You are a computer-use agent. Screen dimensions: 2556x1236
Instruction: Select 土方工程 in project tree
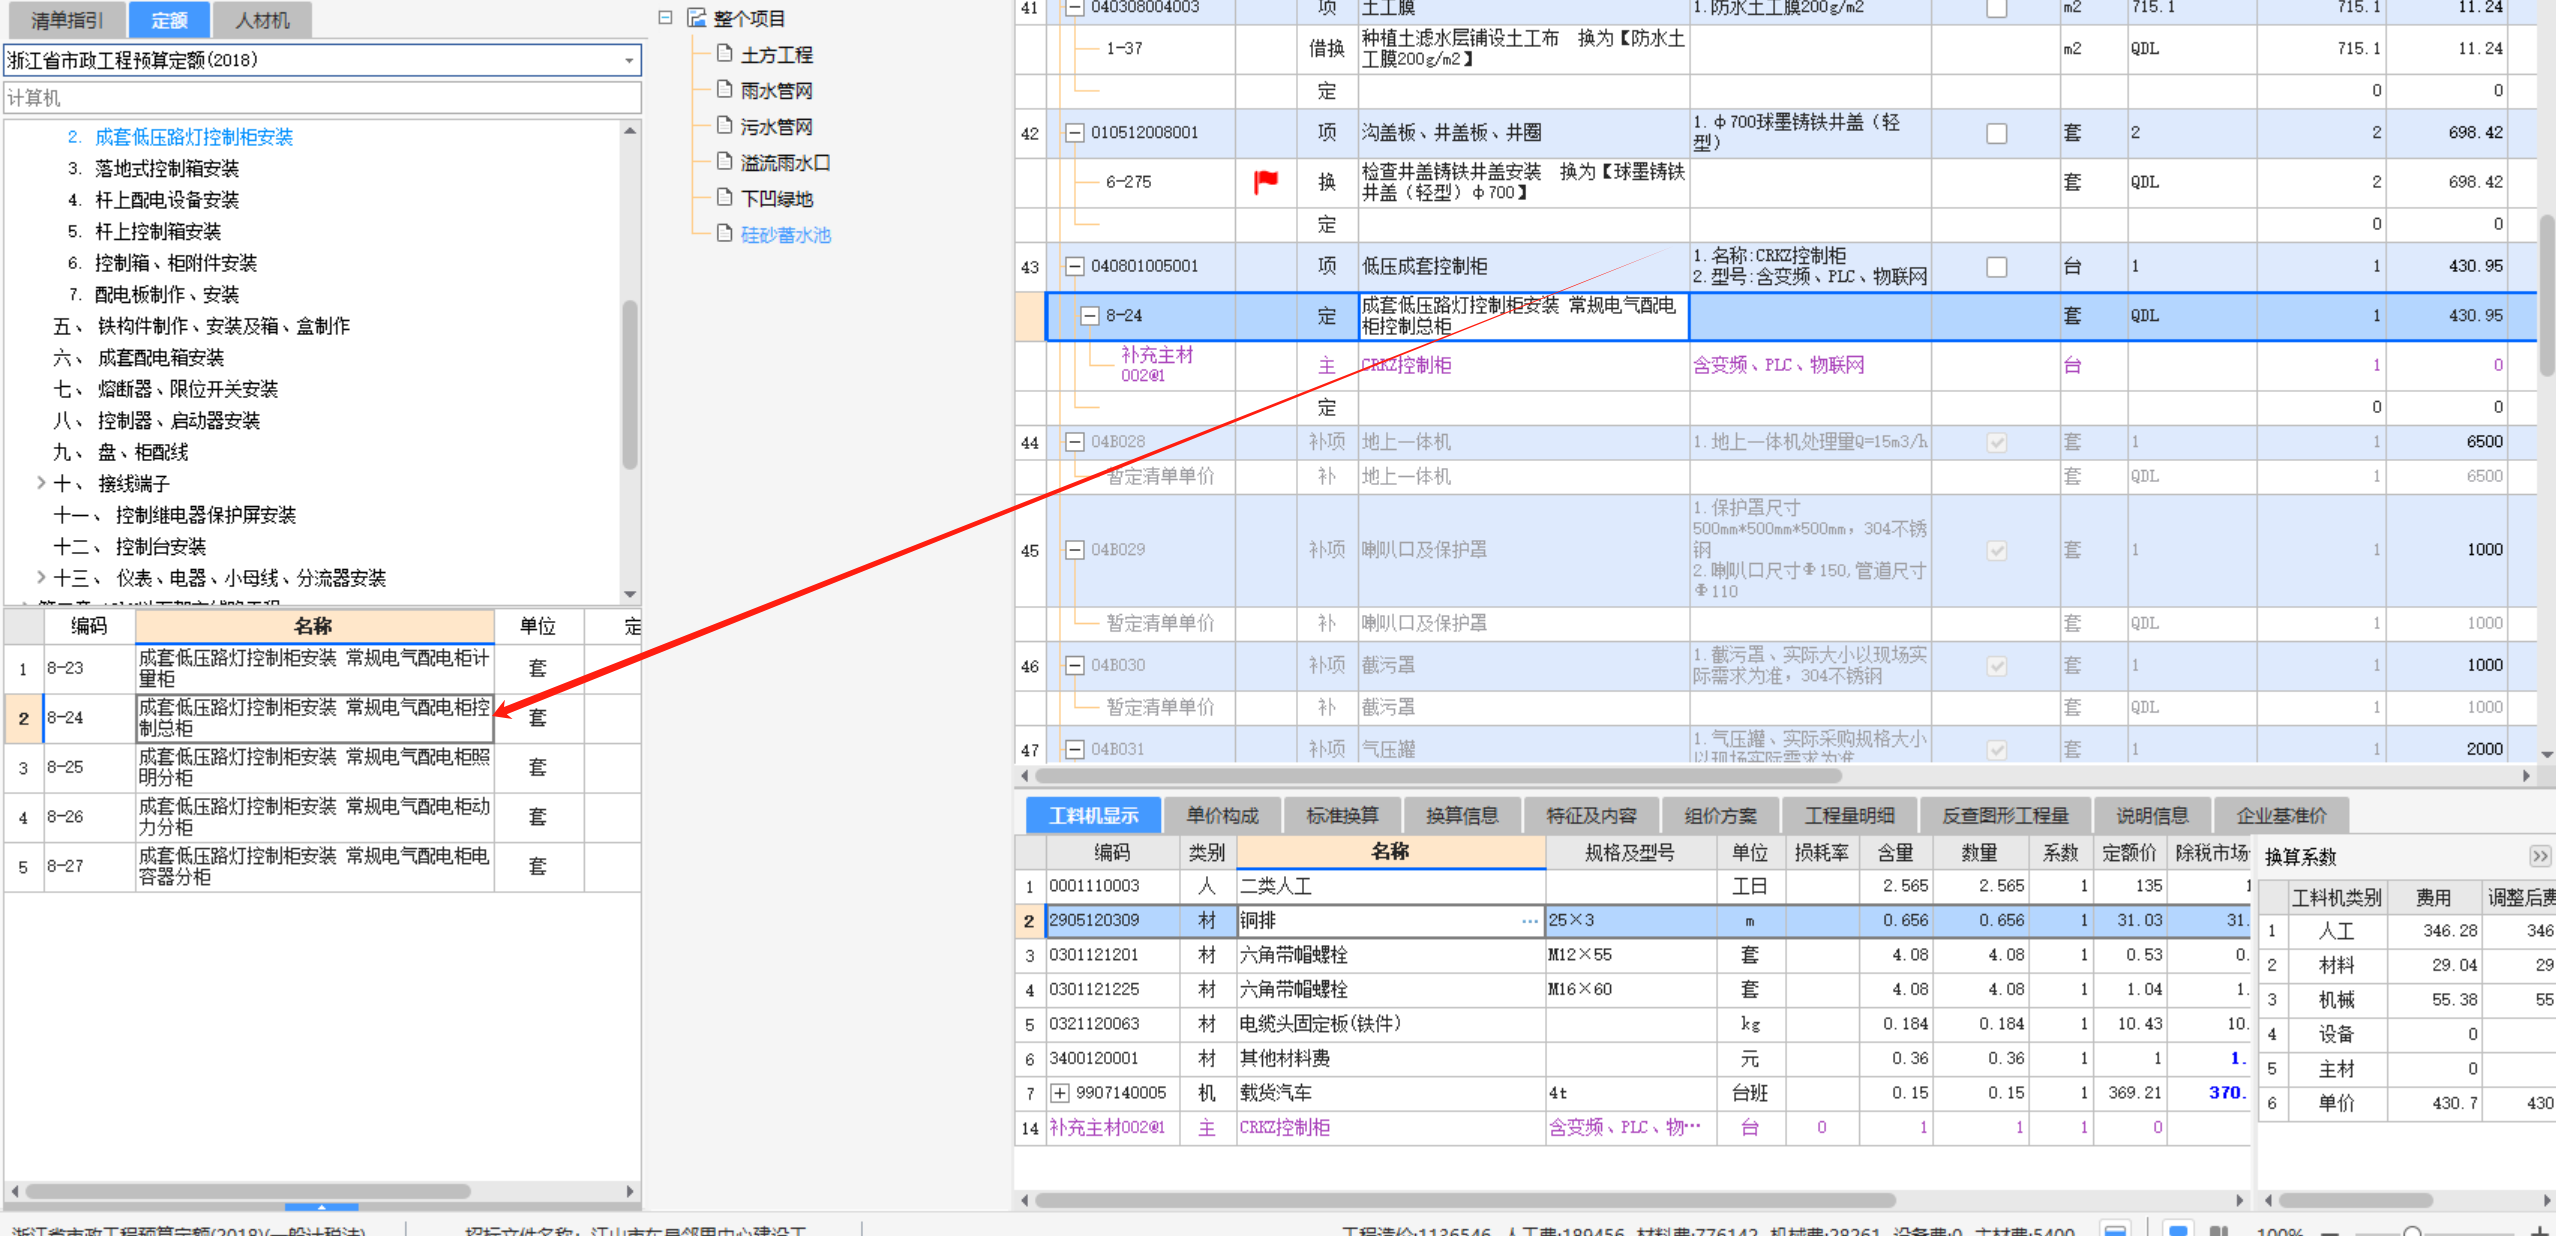tap(777, 55)
